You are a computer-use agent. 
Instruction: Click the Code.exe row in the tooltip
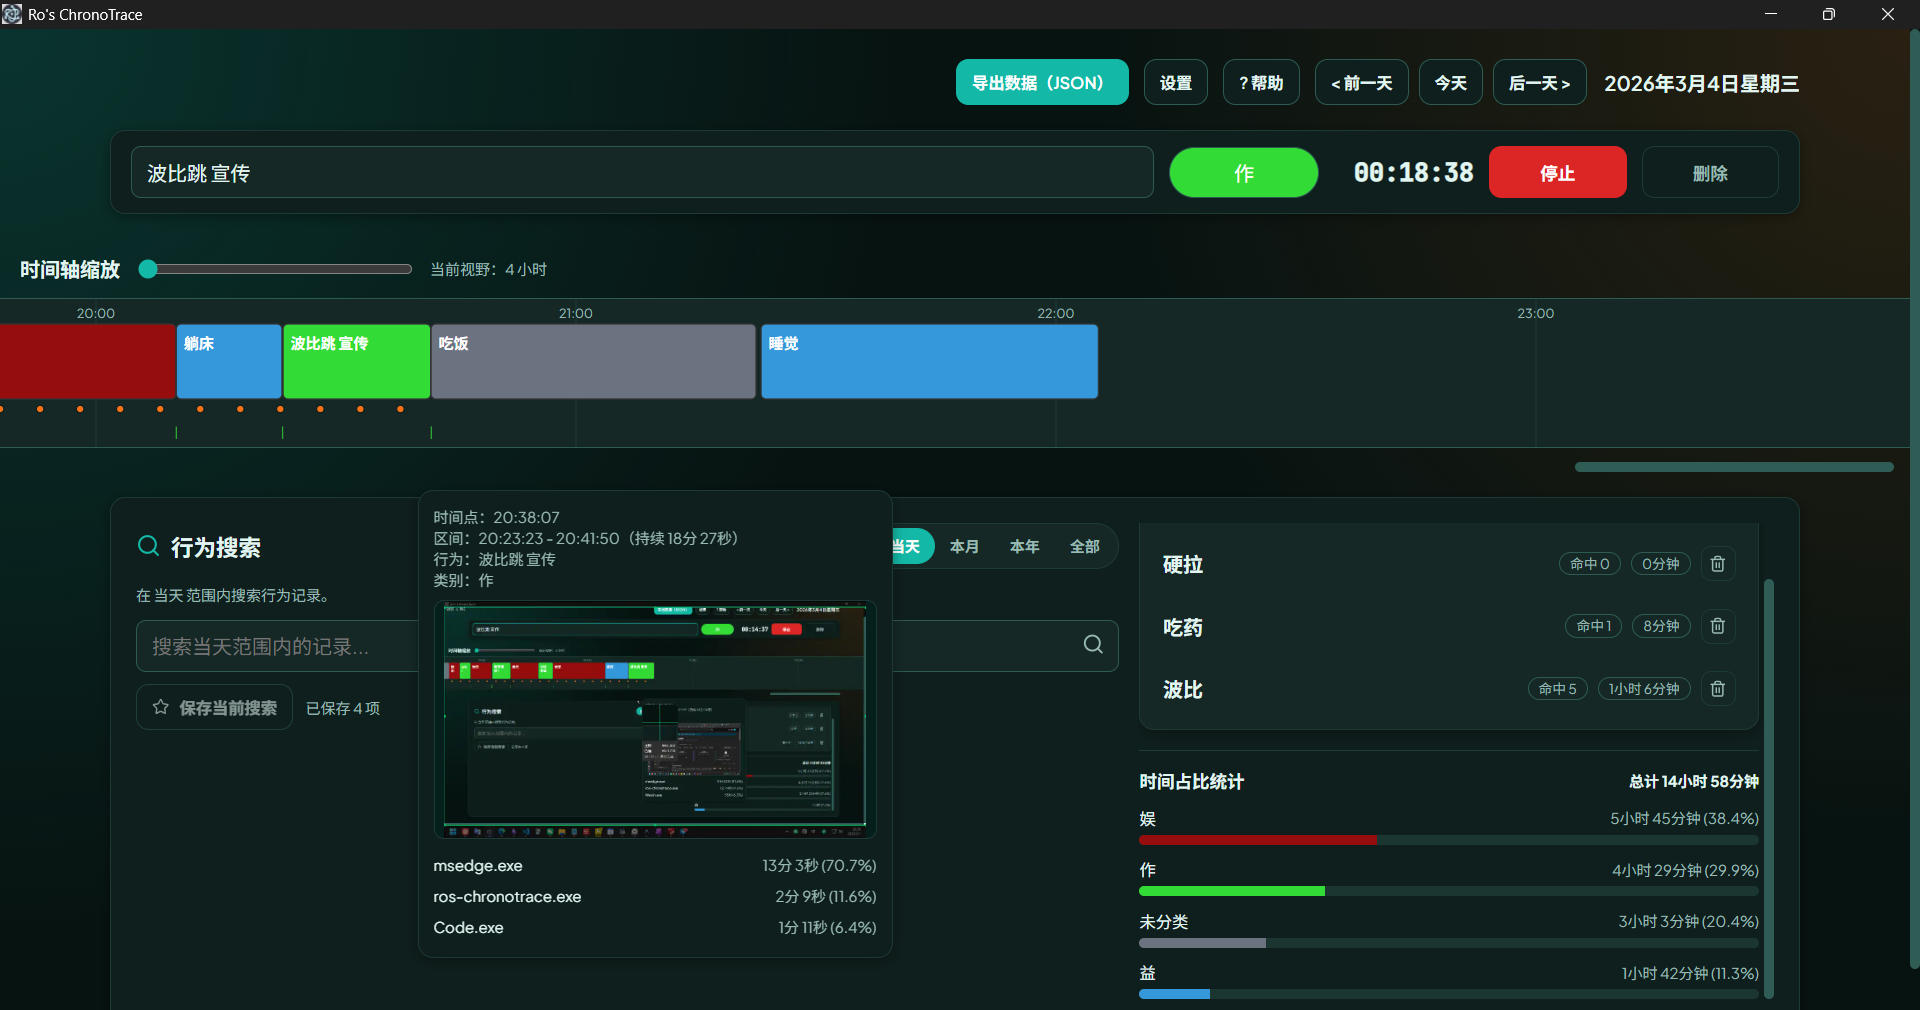click(x=655, y=928)
